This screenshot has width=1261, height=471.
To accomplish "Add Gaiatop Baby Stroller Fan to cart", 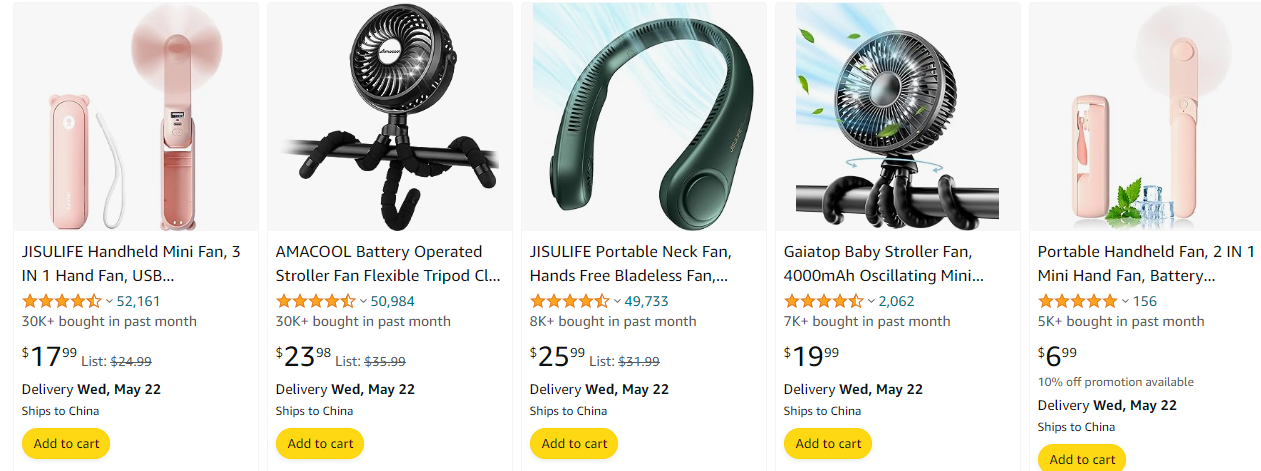I will pos(828,443).
